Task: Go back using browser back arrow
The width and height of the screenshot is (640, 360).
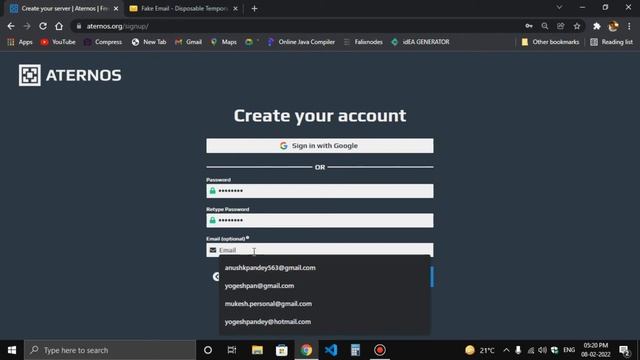Action: tap(11, 26)
